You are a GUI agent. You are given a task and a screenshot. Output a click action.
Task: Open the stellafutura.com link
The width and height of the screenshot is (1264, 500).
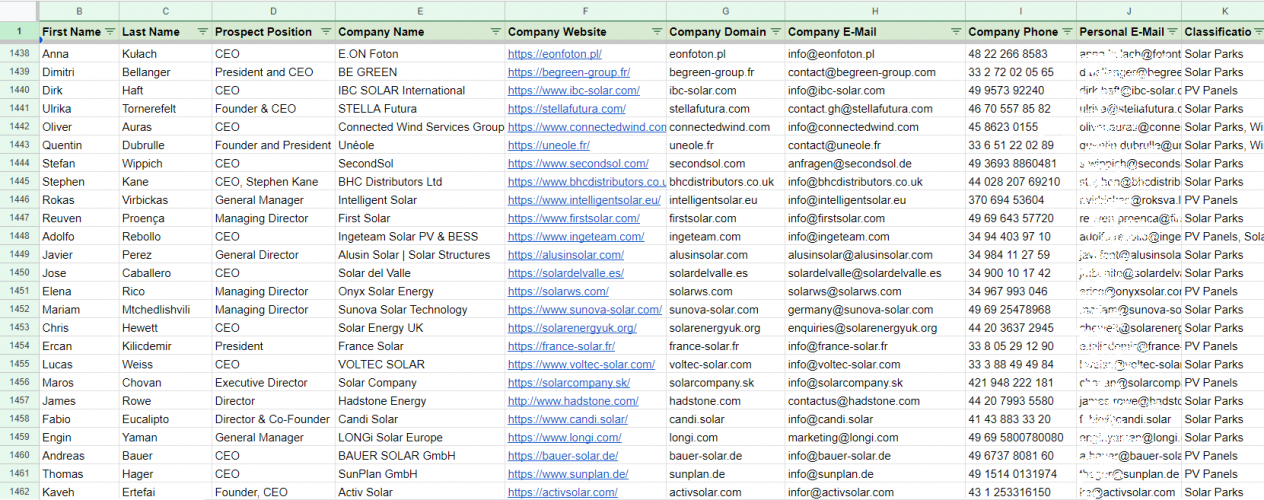click(x=566, y=109)
